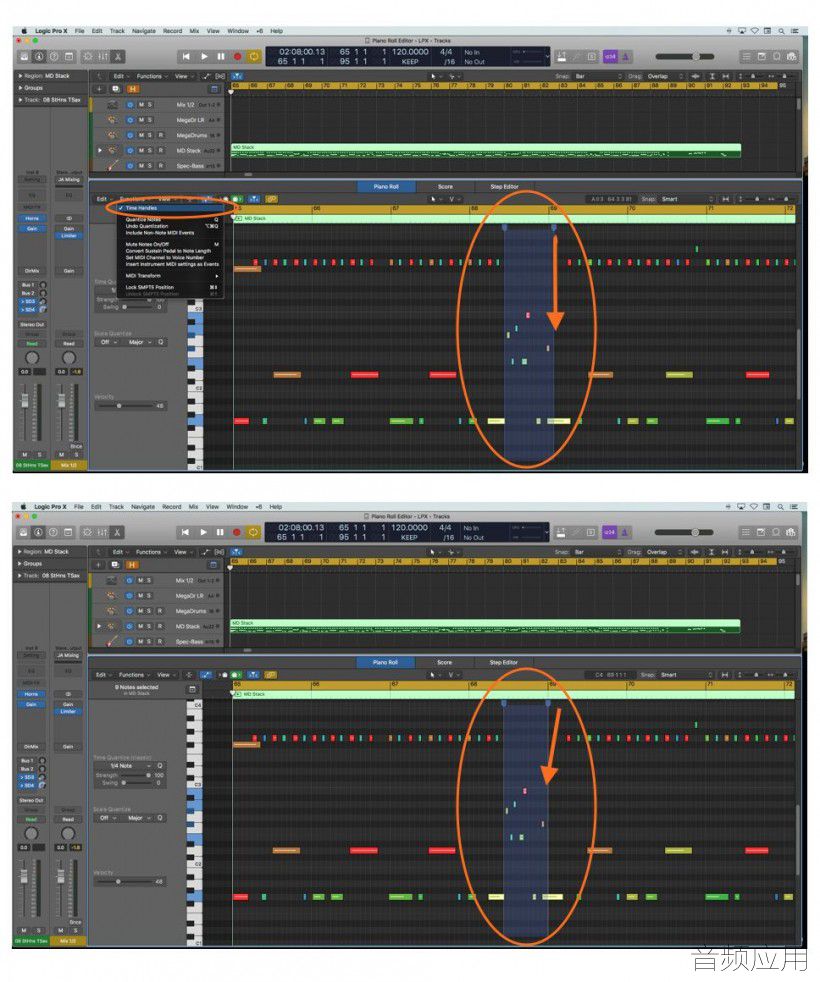820x982 pixels.
Task: Open Spotlight search in the top screenshot's menu bar
Action: (781, 31)
